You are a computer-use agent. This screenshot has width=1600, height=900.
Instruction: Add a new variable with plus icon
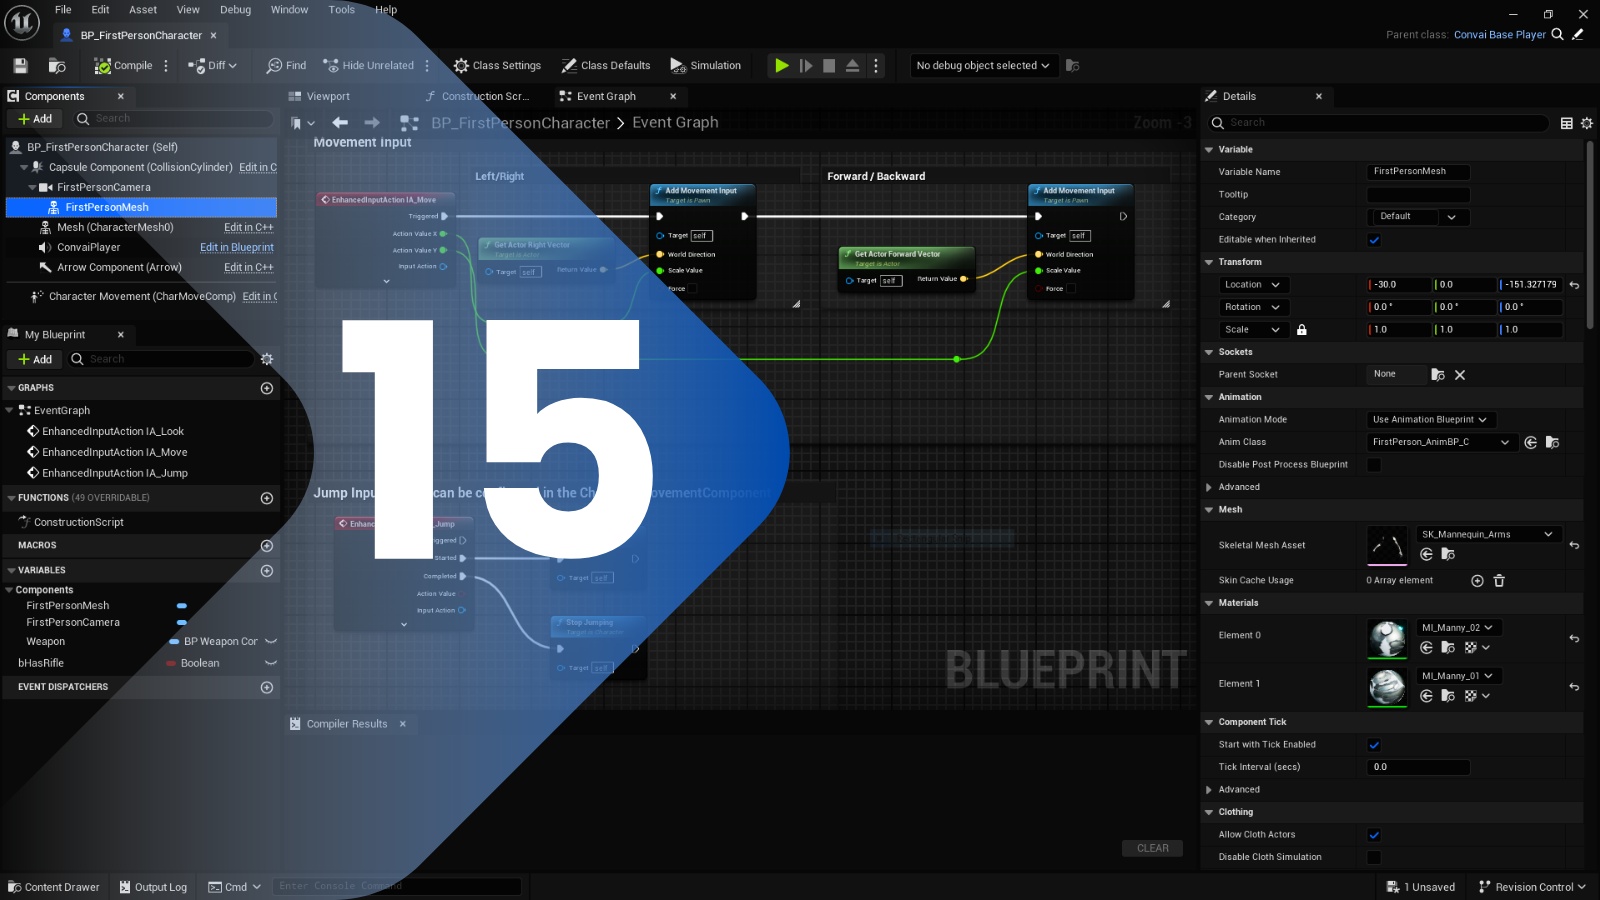click(x=267, y=571)
